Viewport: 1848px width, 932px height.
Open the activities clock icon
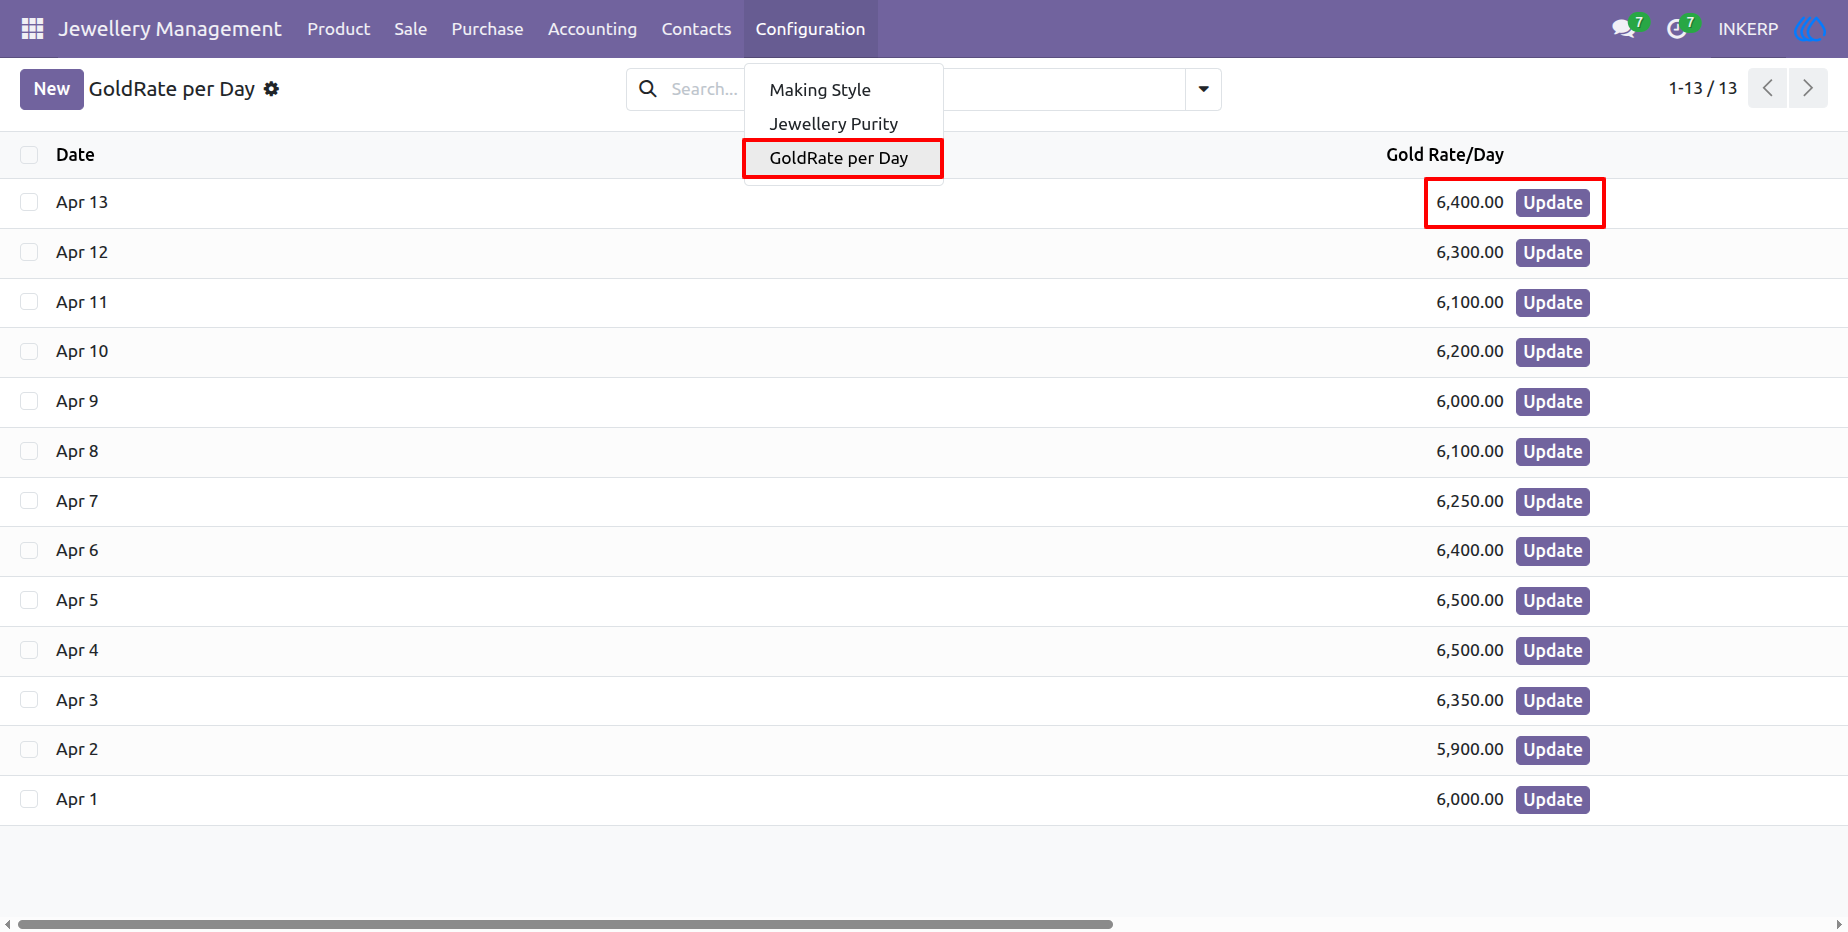[x=1677, y=29]
